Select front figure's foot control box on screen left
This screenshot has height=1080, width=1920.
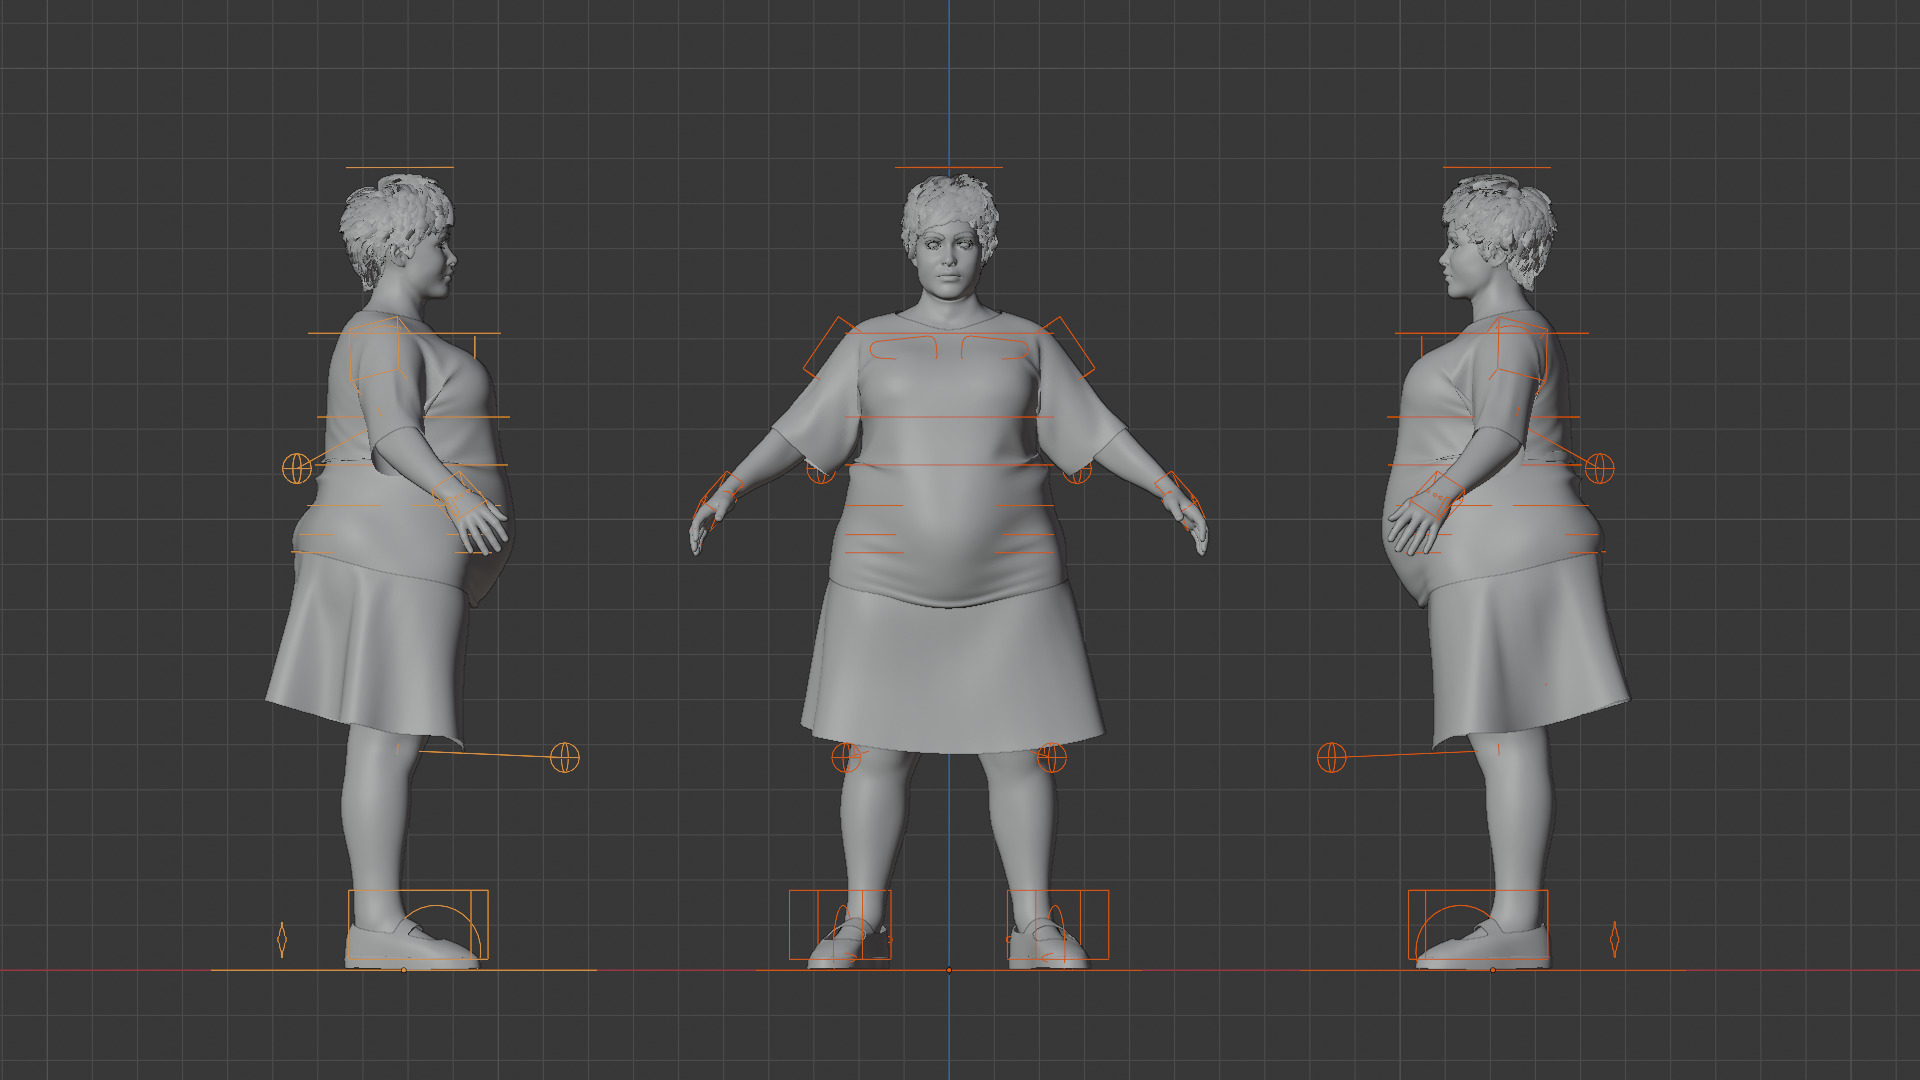click(x=840, y=925)
